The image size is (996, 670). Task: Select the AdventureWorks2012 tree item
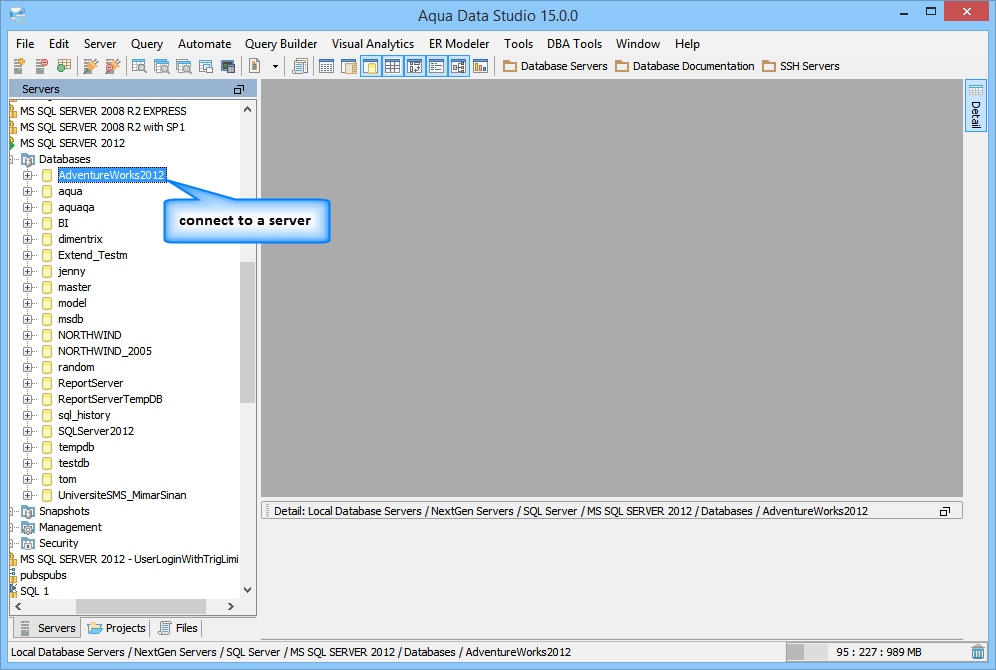(x=111, y=175)
